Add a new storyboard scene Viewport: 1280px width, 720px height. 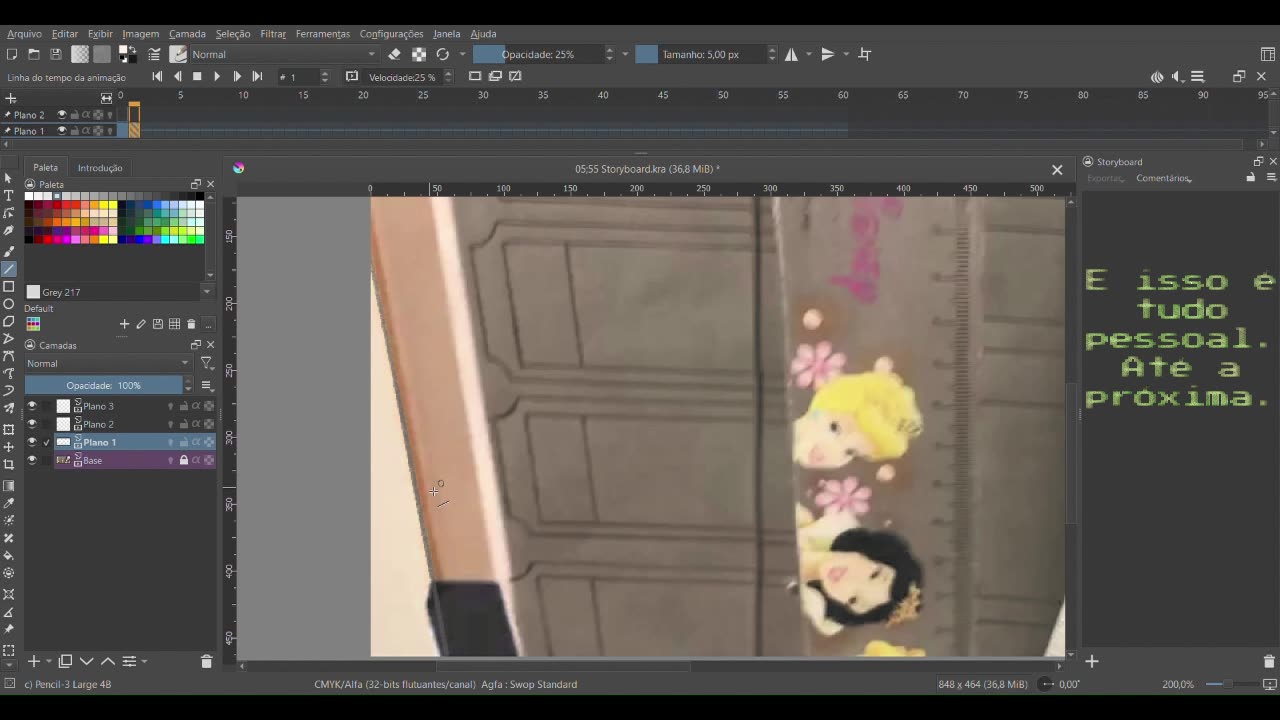[x=1092, y=661]
